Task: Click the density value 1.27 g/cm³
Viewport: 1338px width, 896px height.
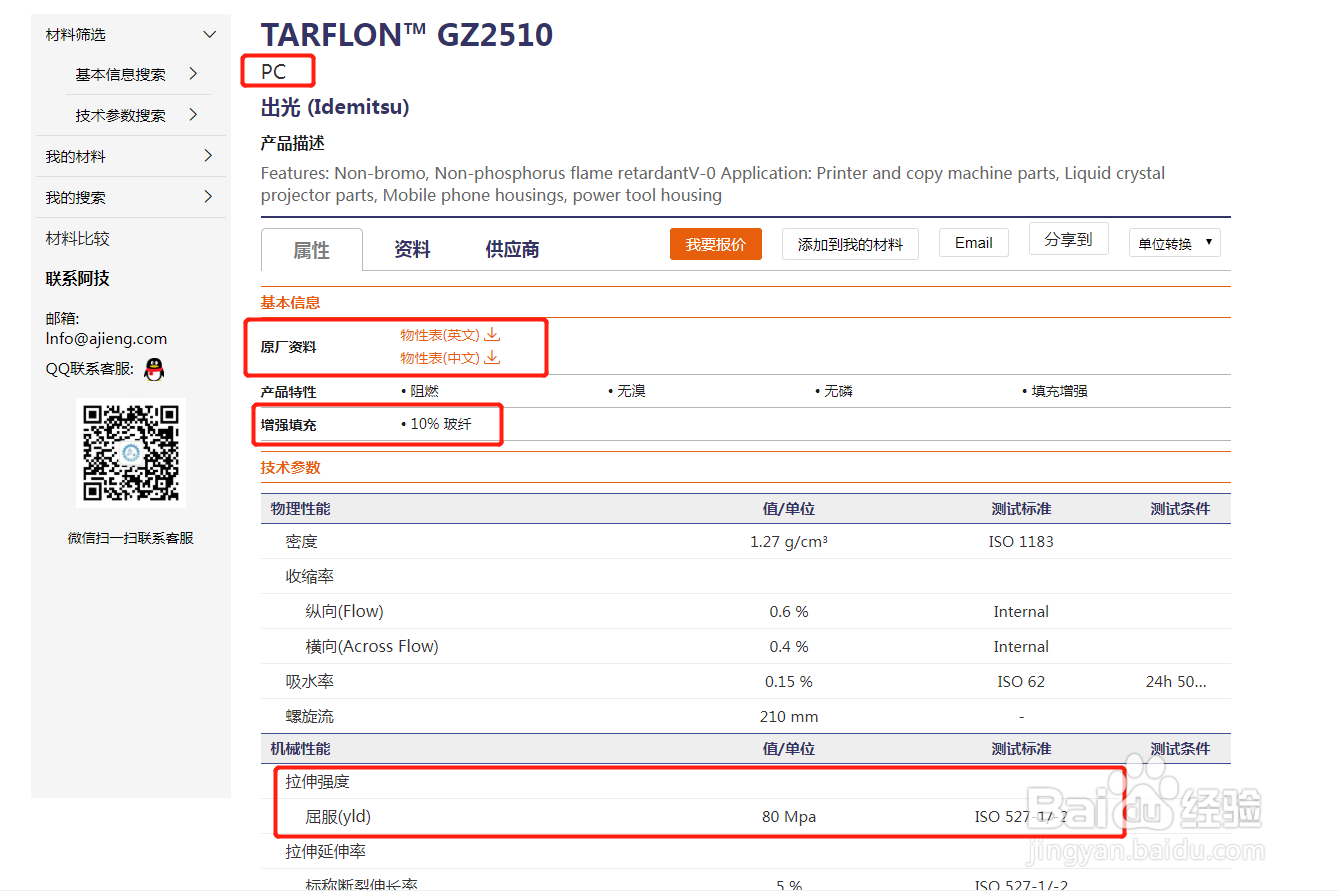Action: point(789,541)
